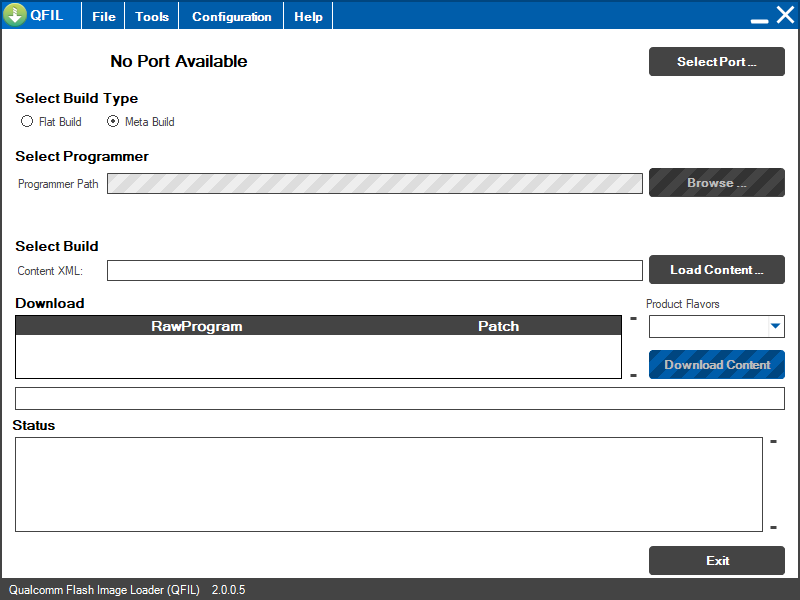Click the 'No Port Available' text
800x600 pixels.
179,61
